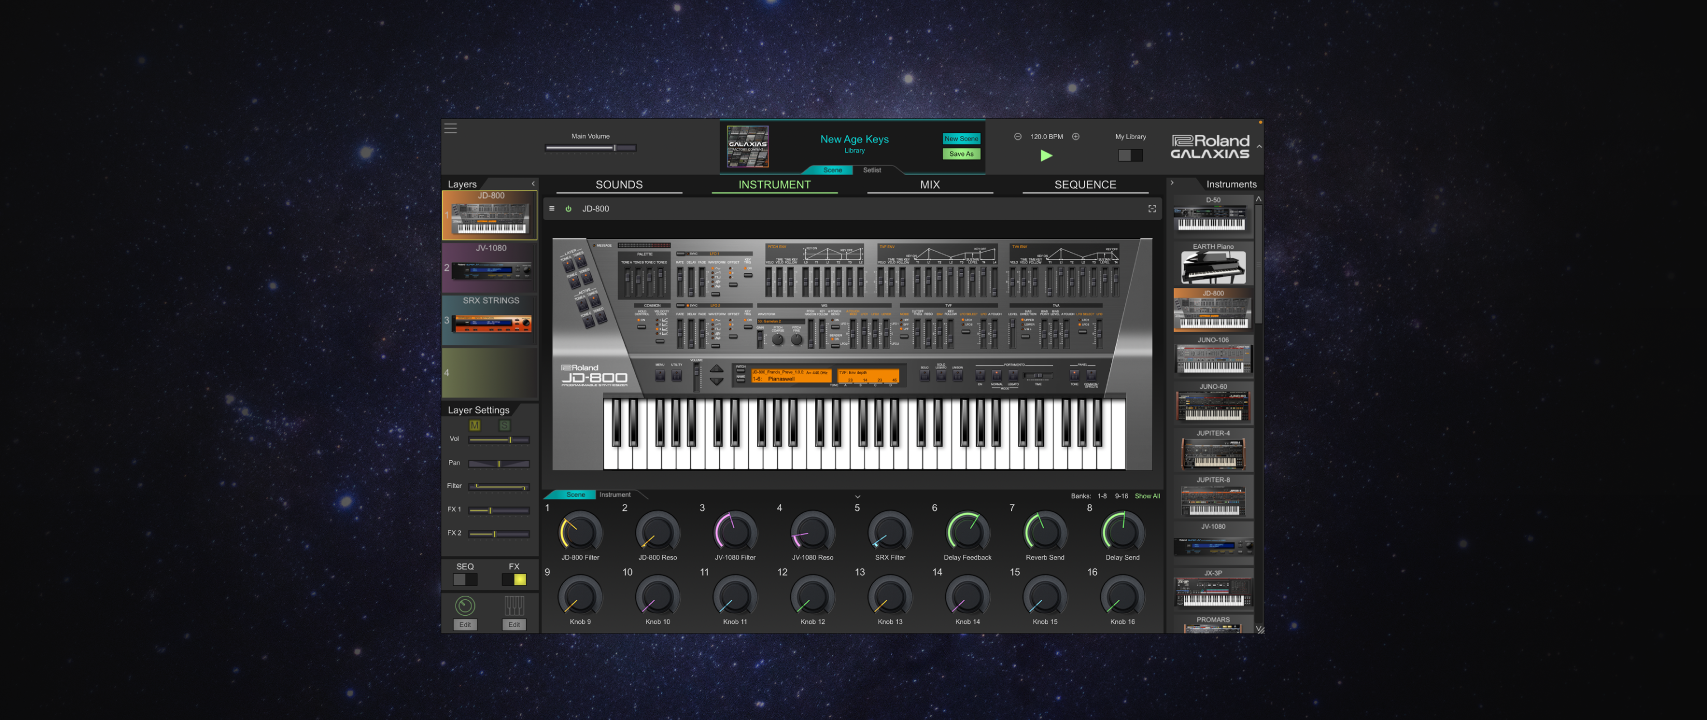Switch to the INSTRUMENT tab
1707x720 pixels.
coord(775,185)
